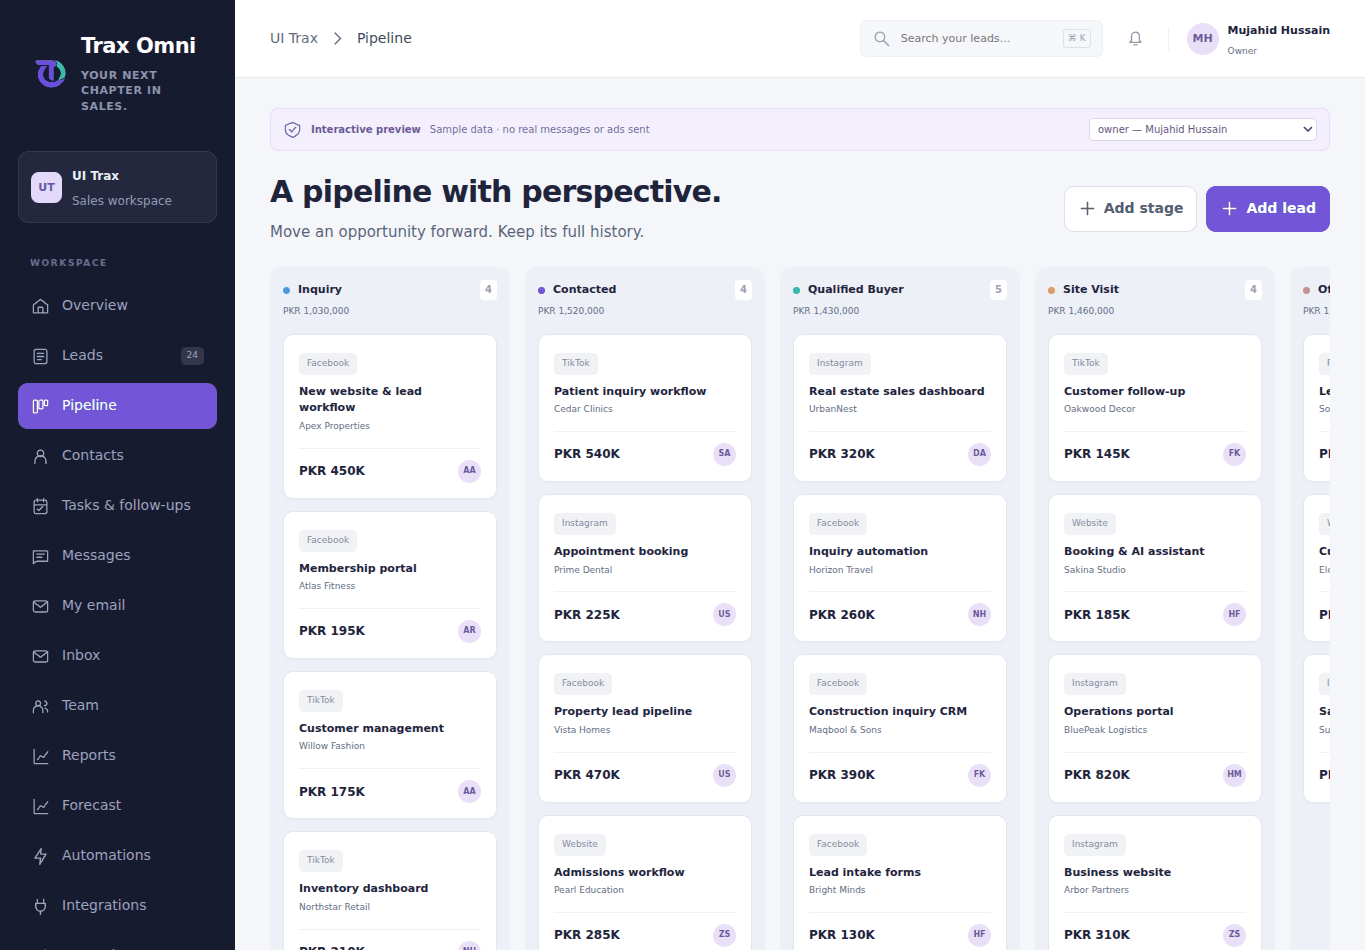Click the Membership portal card title
The width and height of the screenshot is (1365, 950).
coord(358,568)
